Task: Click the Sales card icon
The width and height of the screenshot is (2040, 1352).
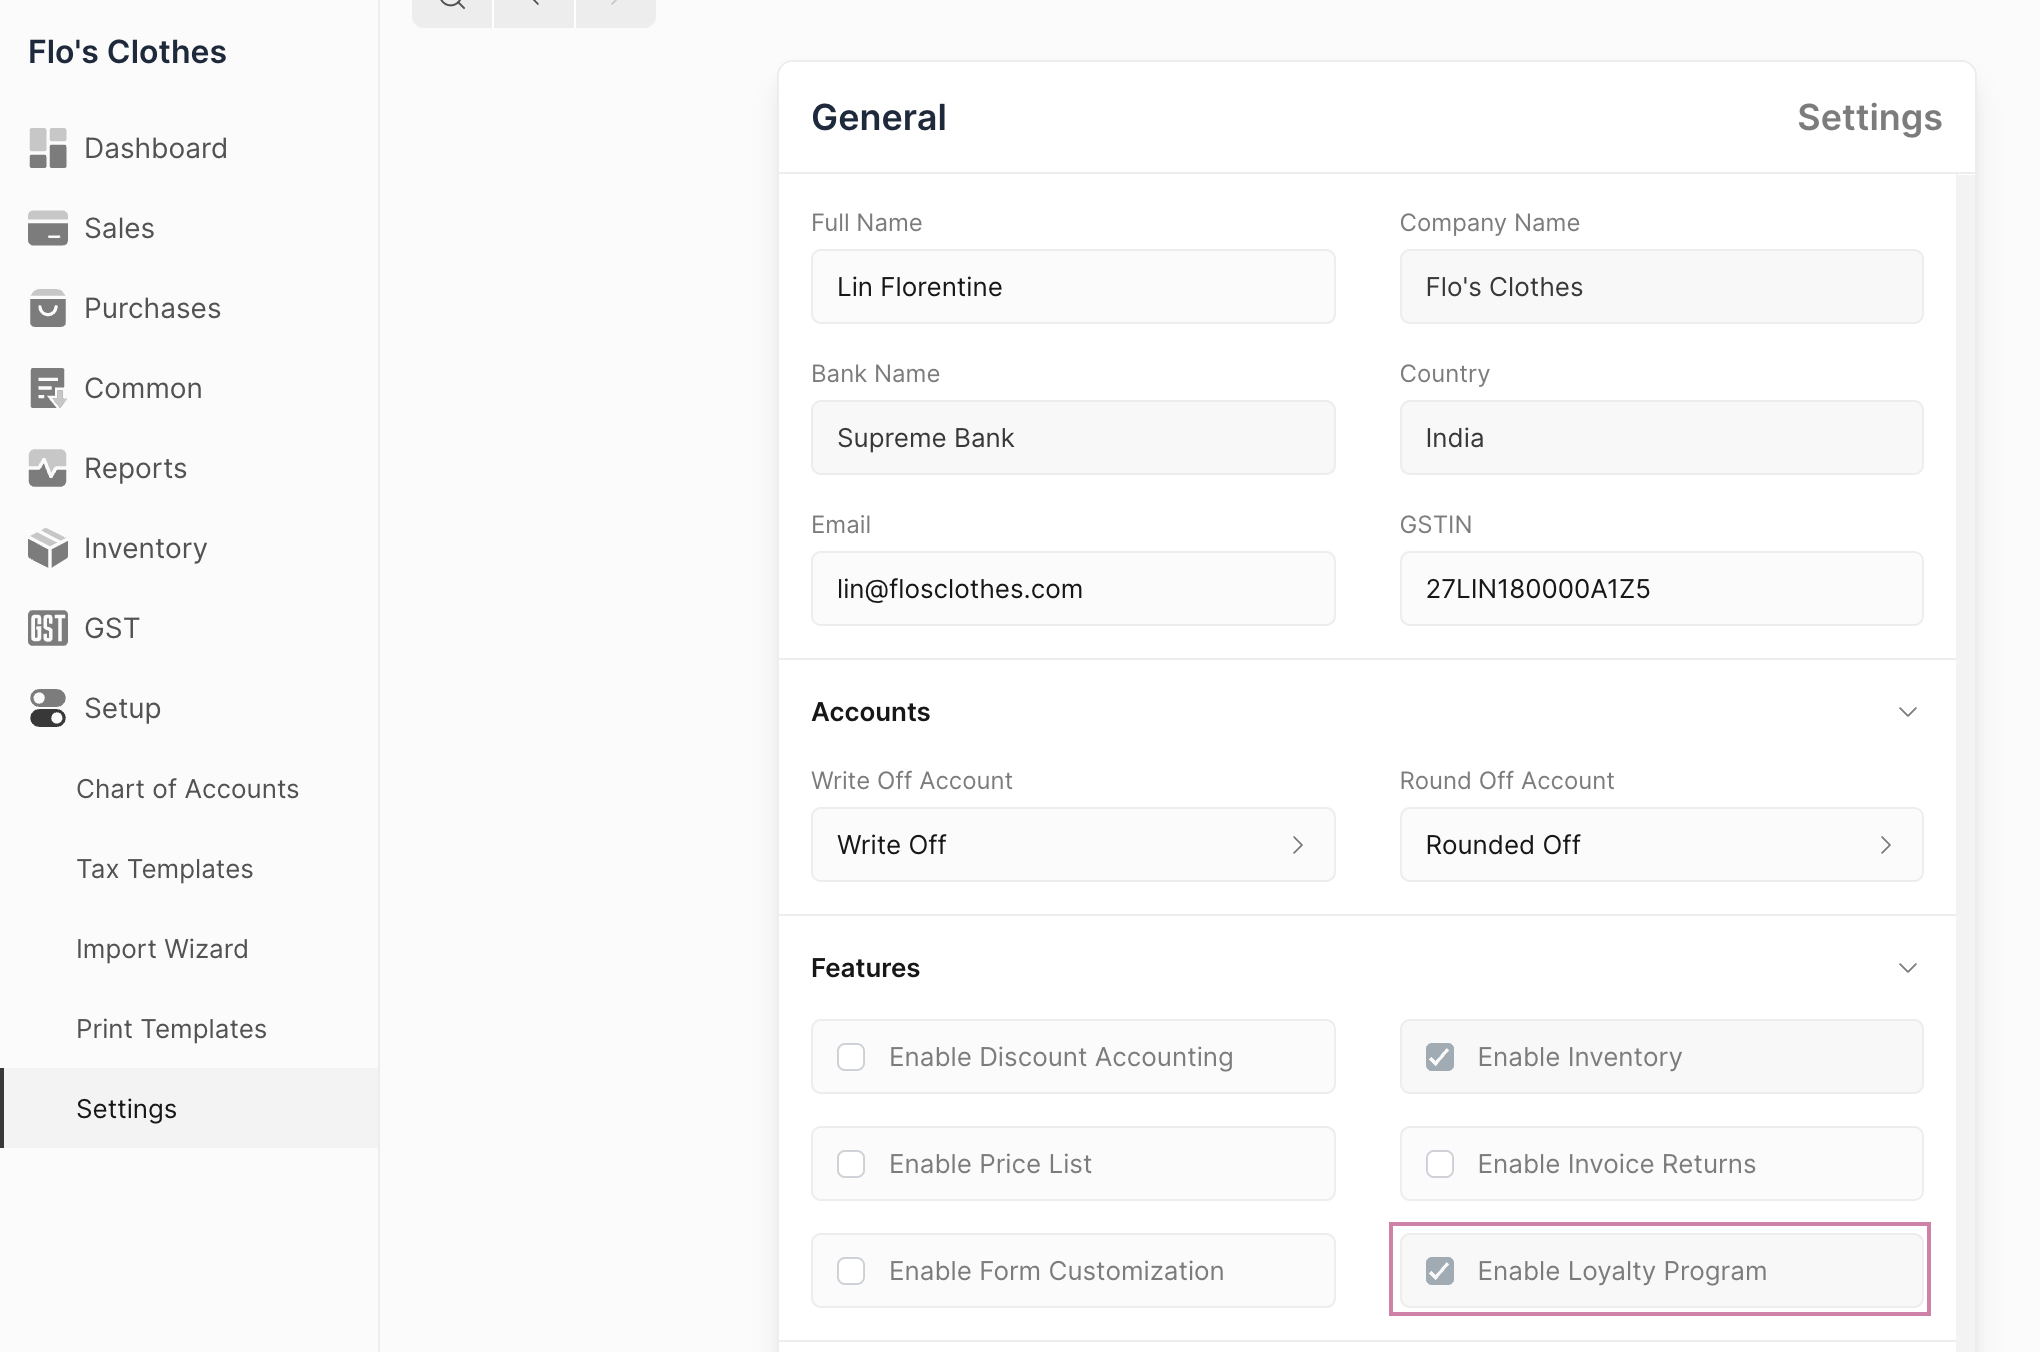Action: pyautogui.click(x=47, y=228)
